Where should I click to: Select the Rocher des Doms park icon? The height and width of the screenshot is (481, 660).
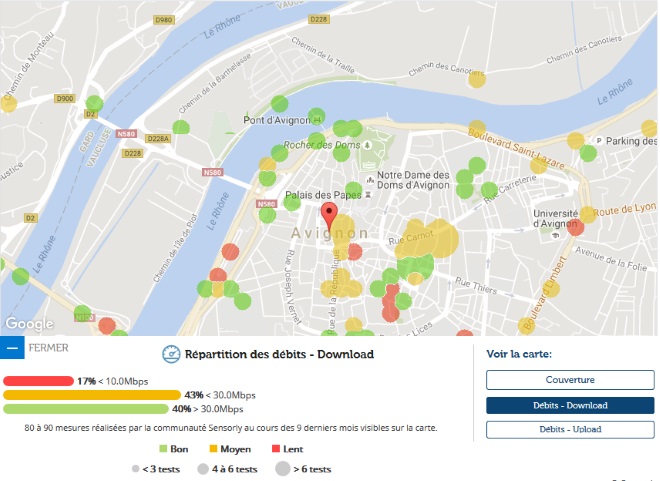click(368, 144)
